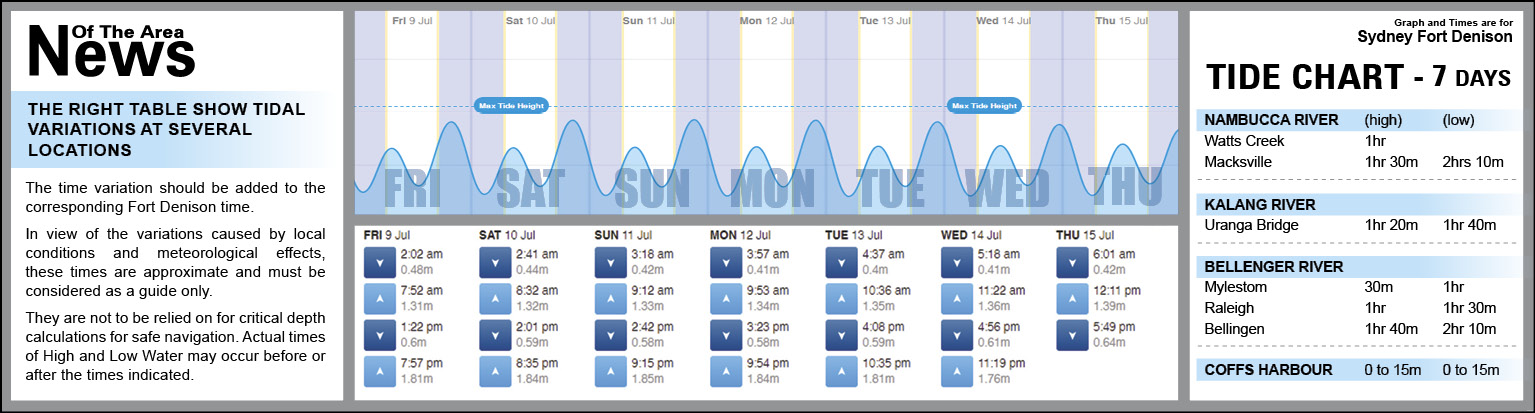Click the high tide icon for Friday 7:57 pm
The width and height of the screenshot is (1535, 413).
(x=378, y=370)
